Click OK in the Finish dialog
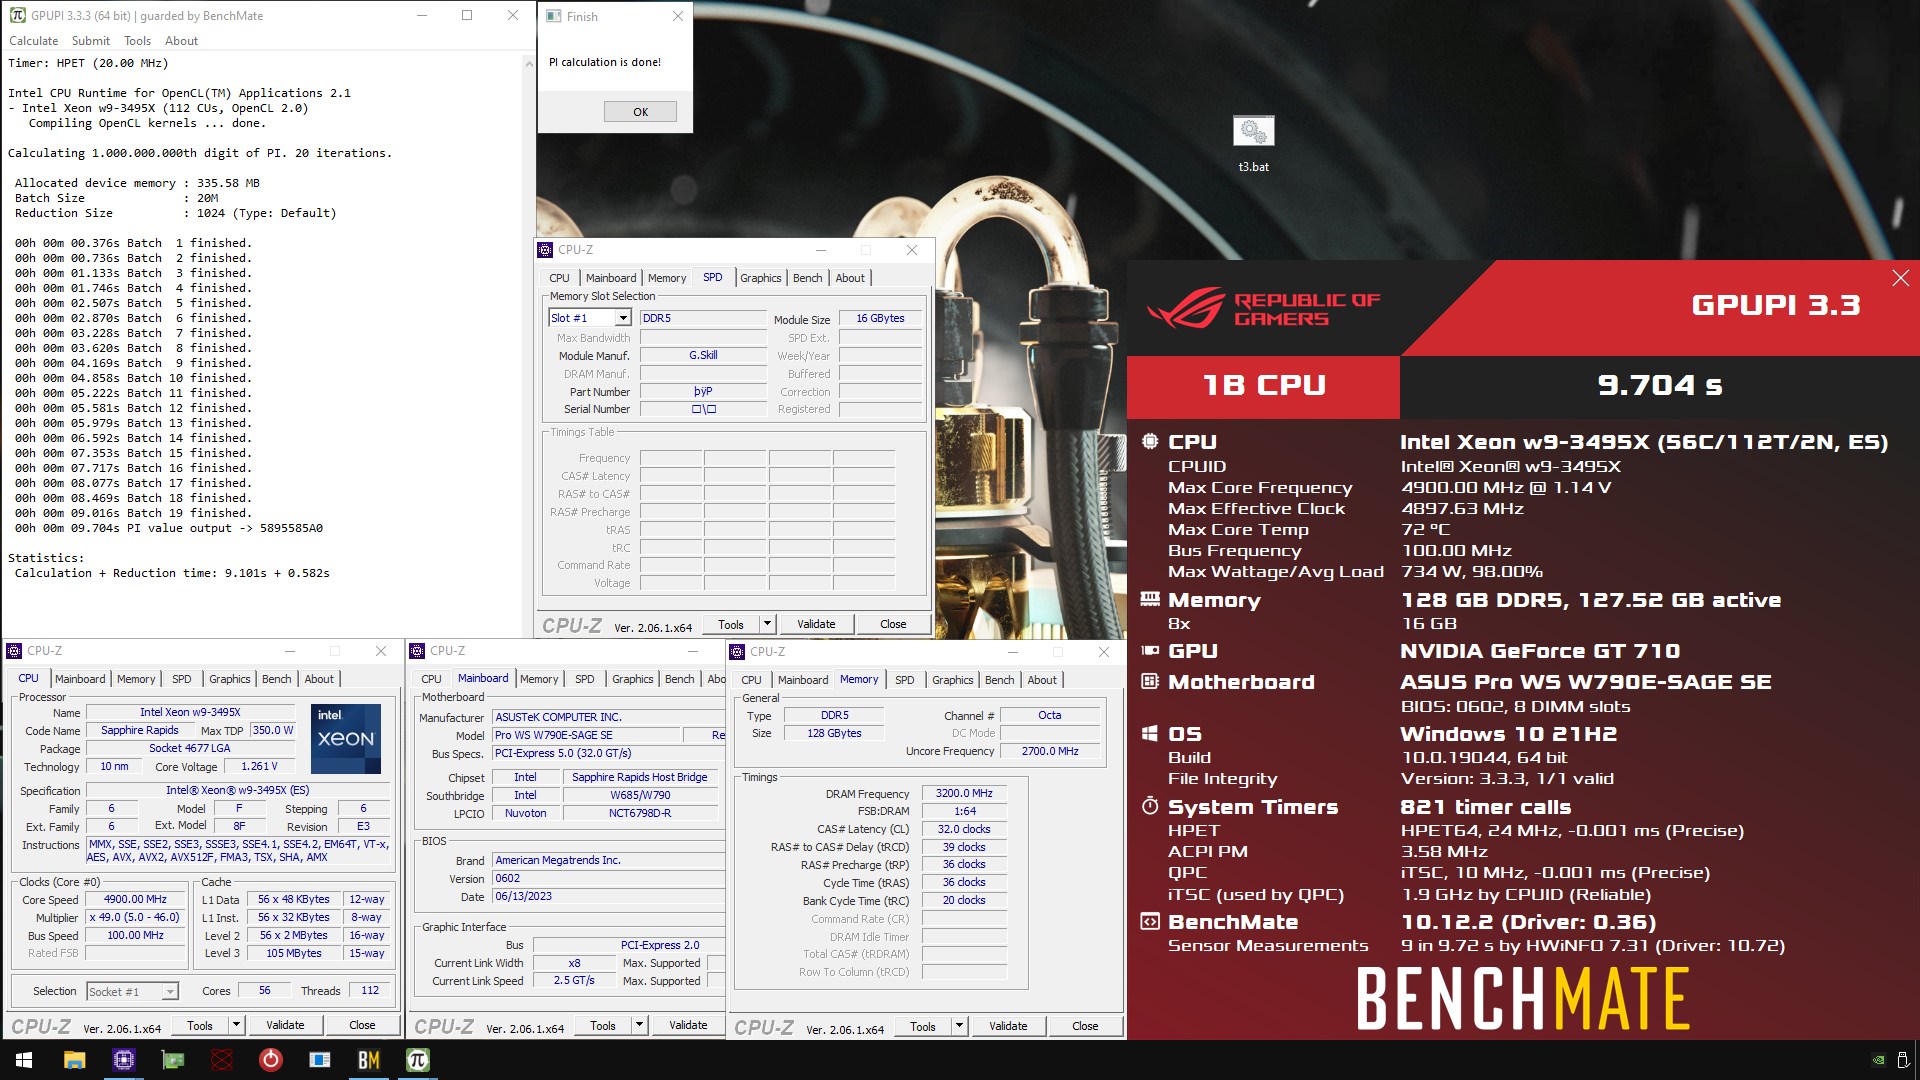 click(x=640, y=112)
